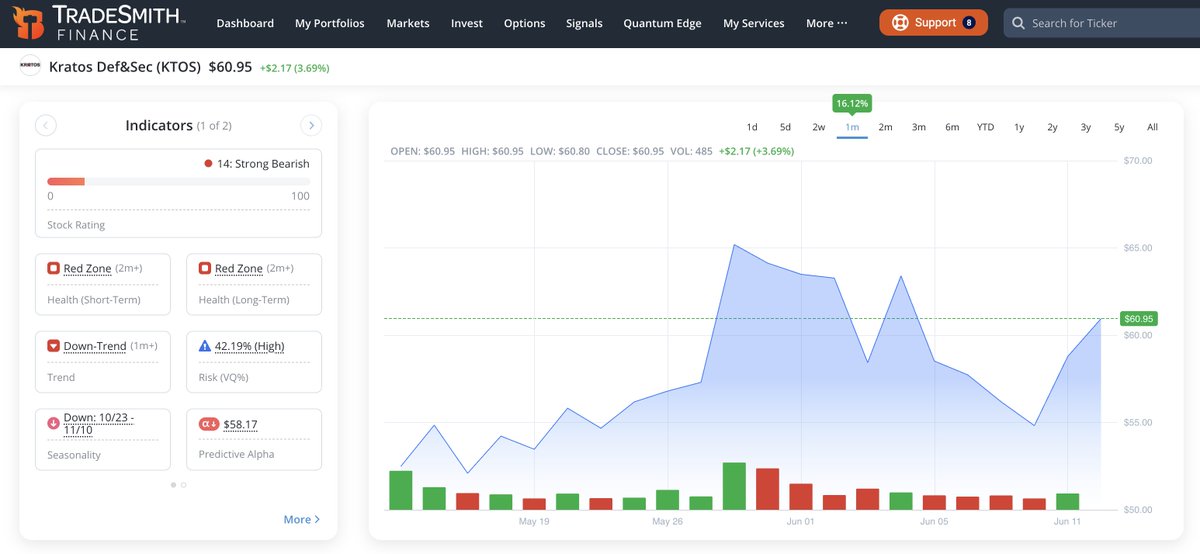Select the 2w chart range
The image size is (1200, 554).
tap(819, 127)
